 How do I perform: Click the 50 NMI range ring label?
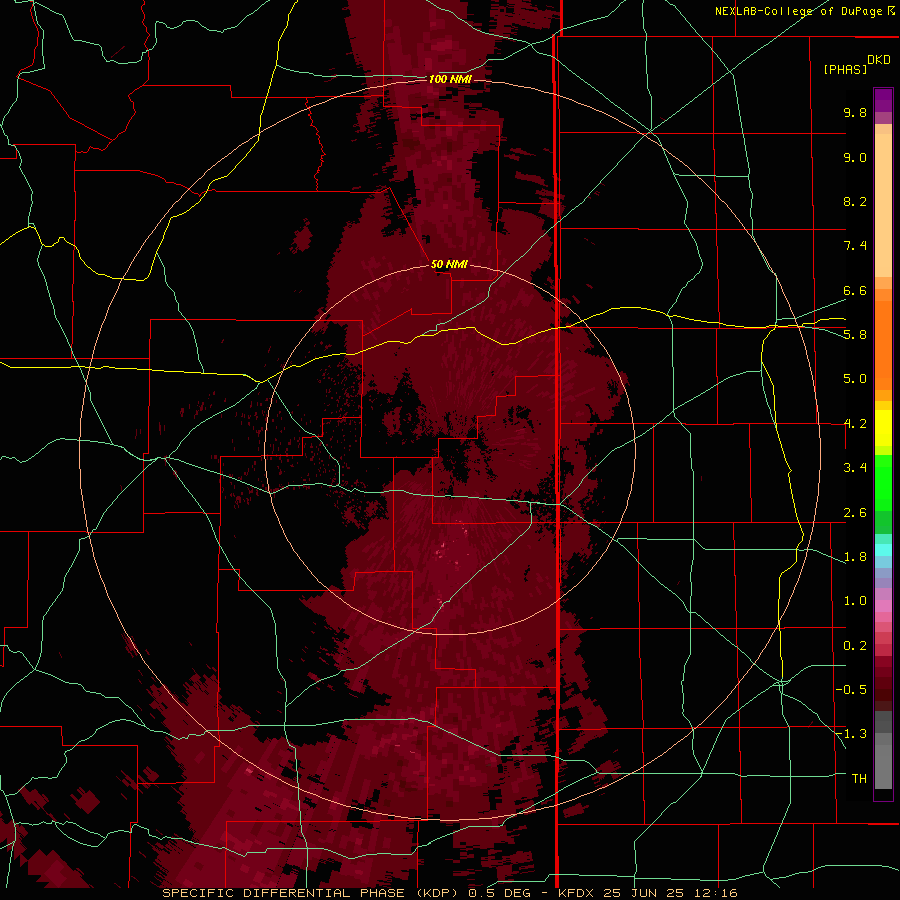(x=449, y=264)
